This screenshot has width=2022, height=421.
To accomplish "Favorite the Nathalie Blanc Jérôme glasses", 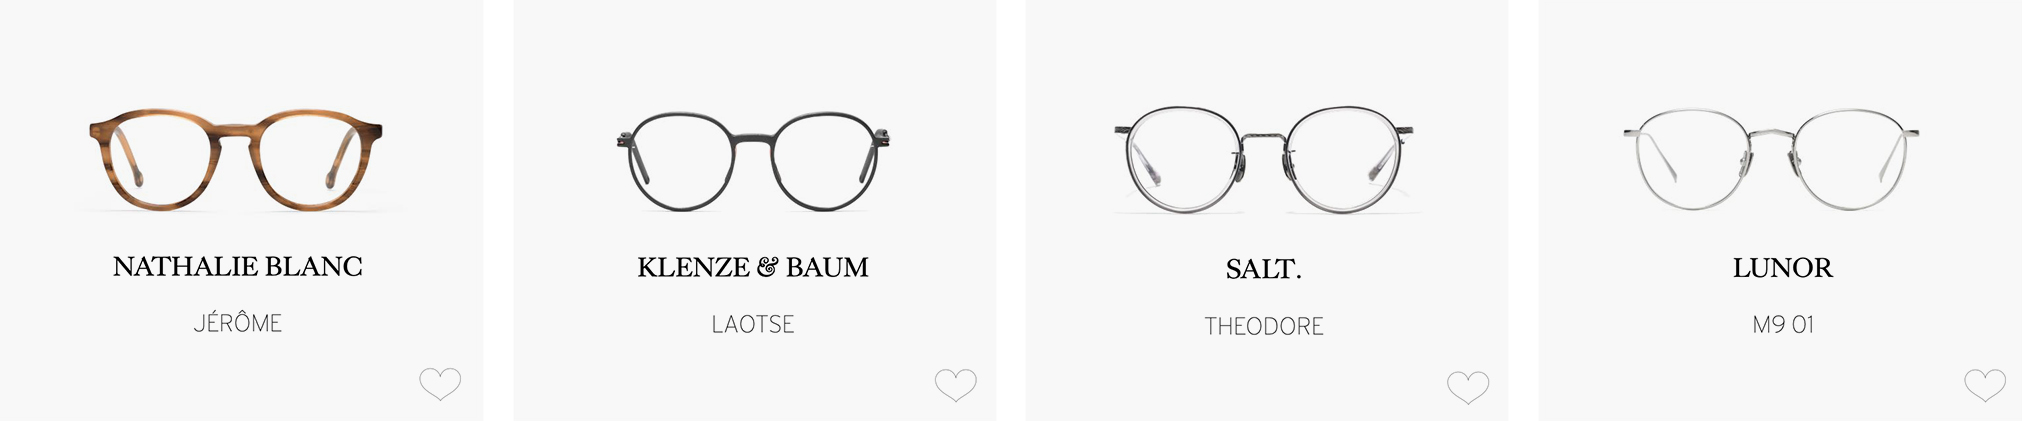I will tap(440, 384).
